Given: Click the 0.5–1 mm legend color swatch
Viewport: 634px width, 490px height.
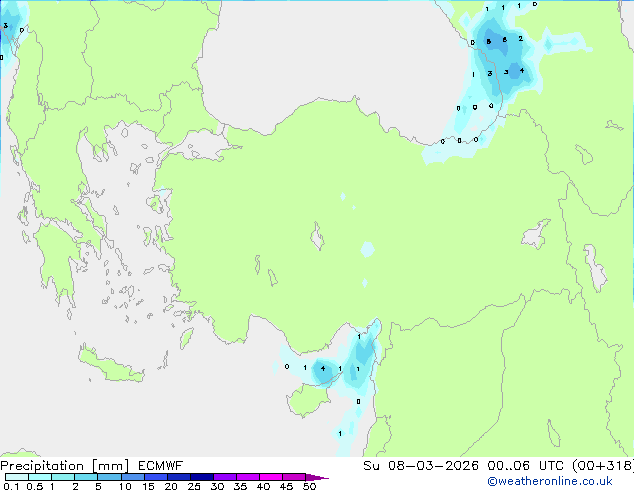Looking at the screenshot, I should click(x=40, y=477).
